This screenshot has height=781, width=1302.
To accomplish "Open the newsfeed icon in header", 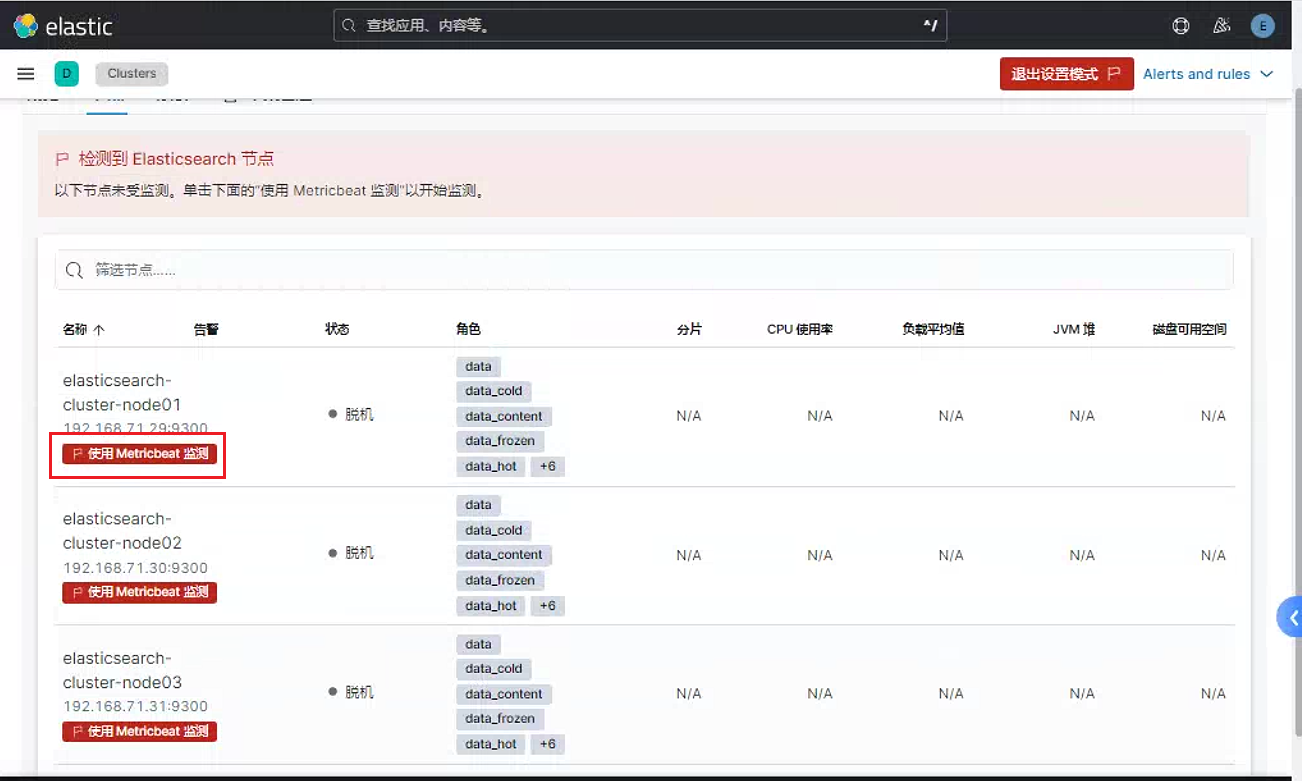I will point(1221,26).
